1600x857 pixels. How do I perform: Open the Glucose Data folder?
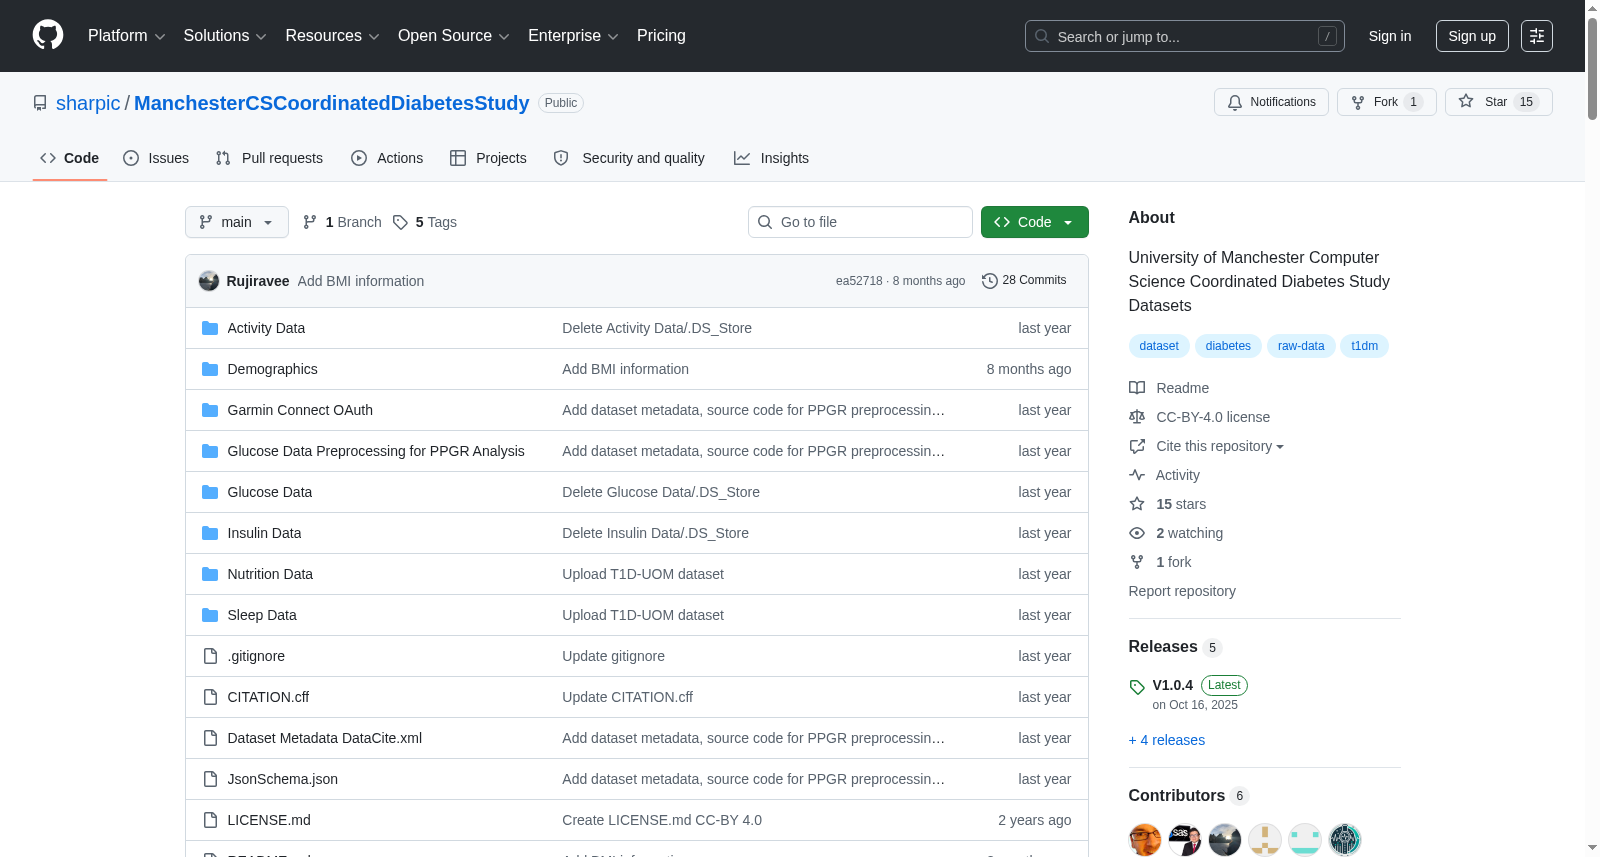270,492
